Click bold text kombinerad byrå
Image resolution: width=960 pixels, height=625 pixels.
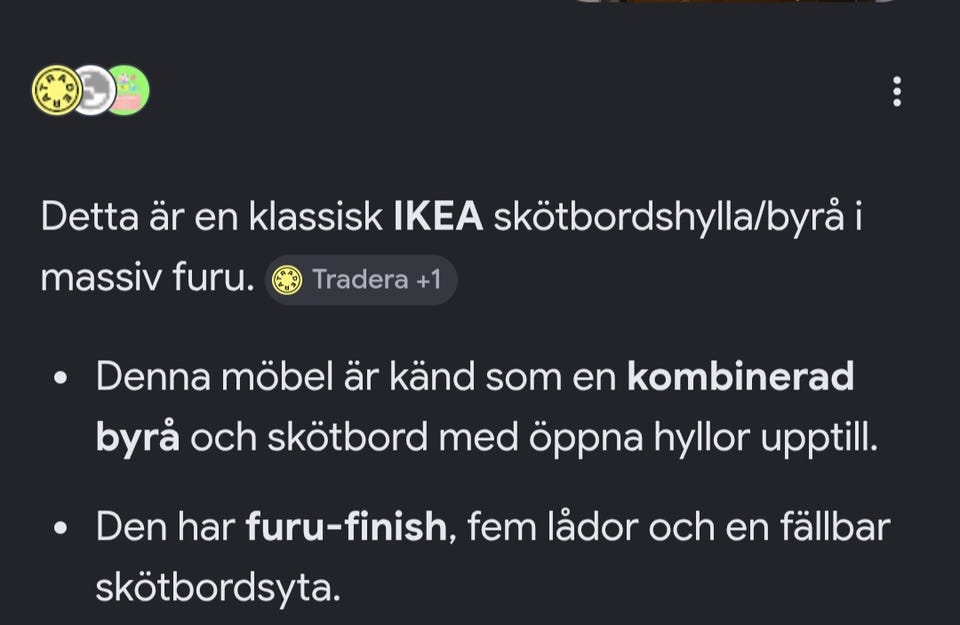click(474, 406)
